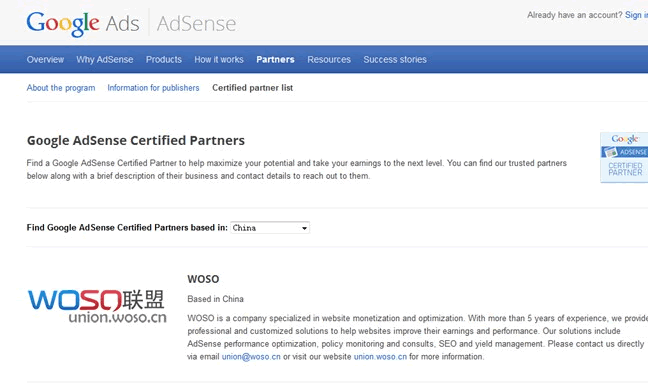The image size is (648, 392).
Task: Open About the program sub-link
Action: click(61, 88)
